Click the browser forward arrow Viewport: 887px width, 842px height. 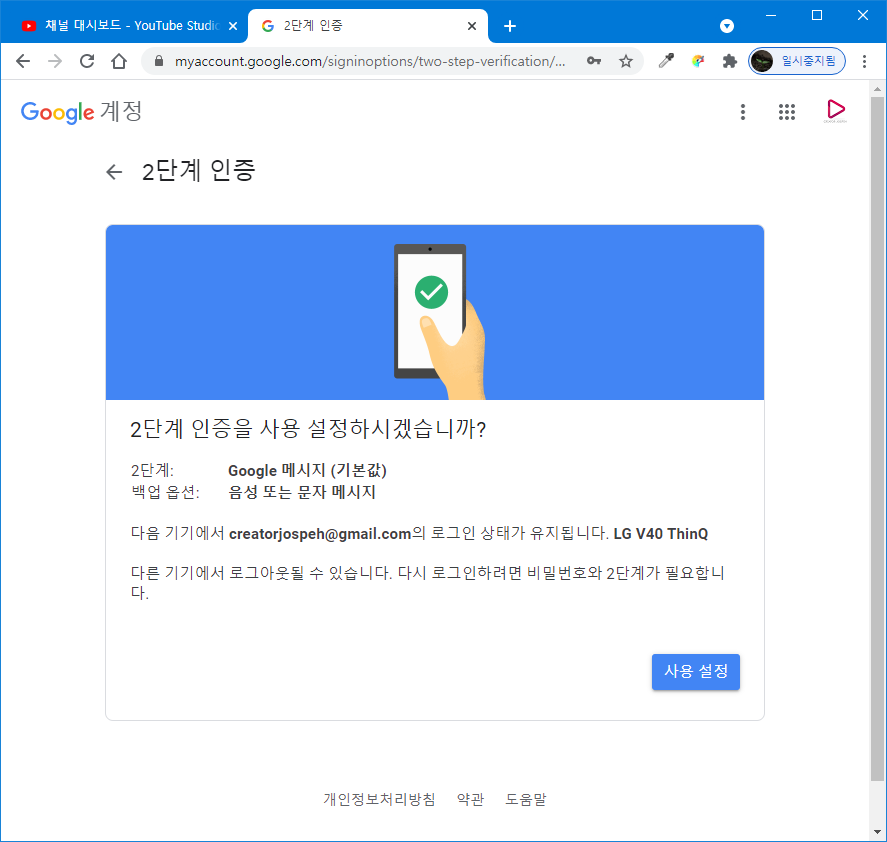[x=55, y=61]
